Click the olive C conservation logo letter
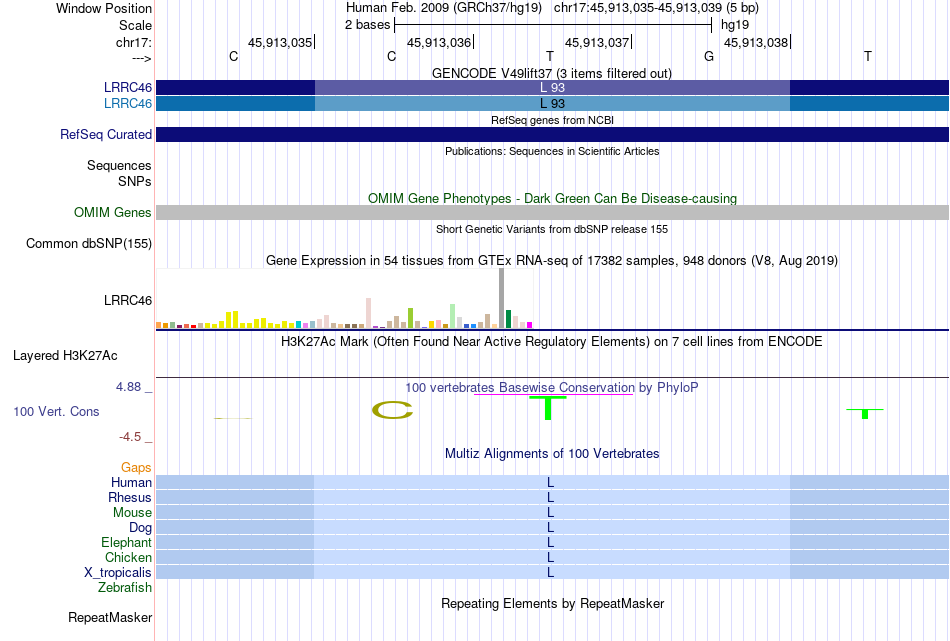This screenshot has height=641, width=950. [x=392, y=410]
